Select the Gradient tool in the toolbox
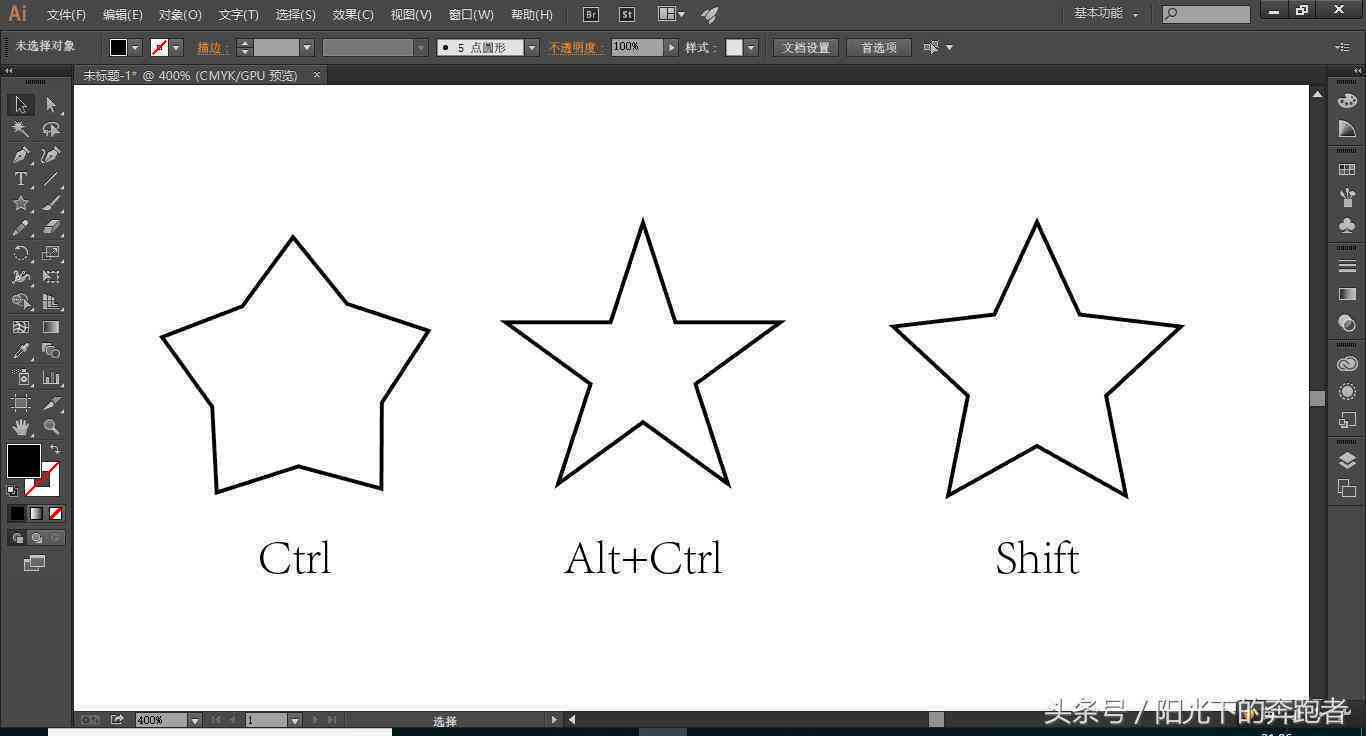The height and width of the screenshot is (736, 1366). coord(51,327)
